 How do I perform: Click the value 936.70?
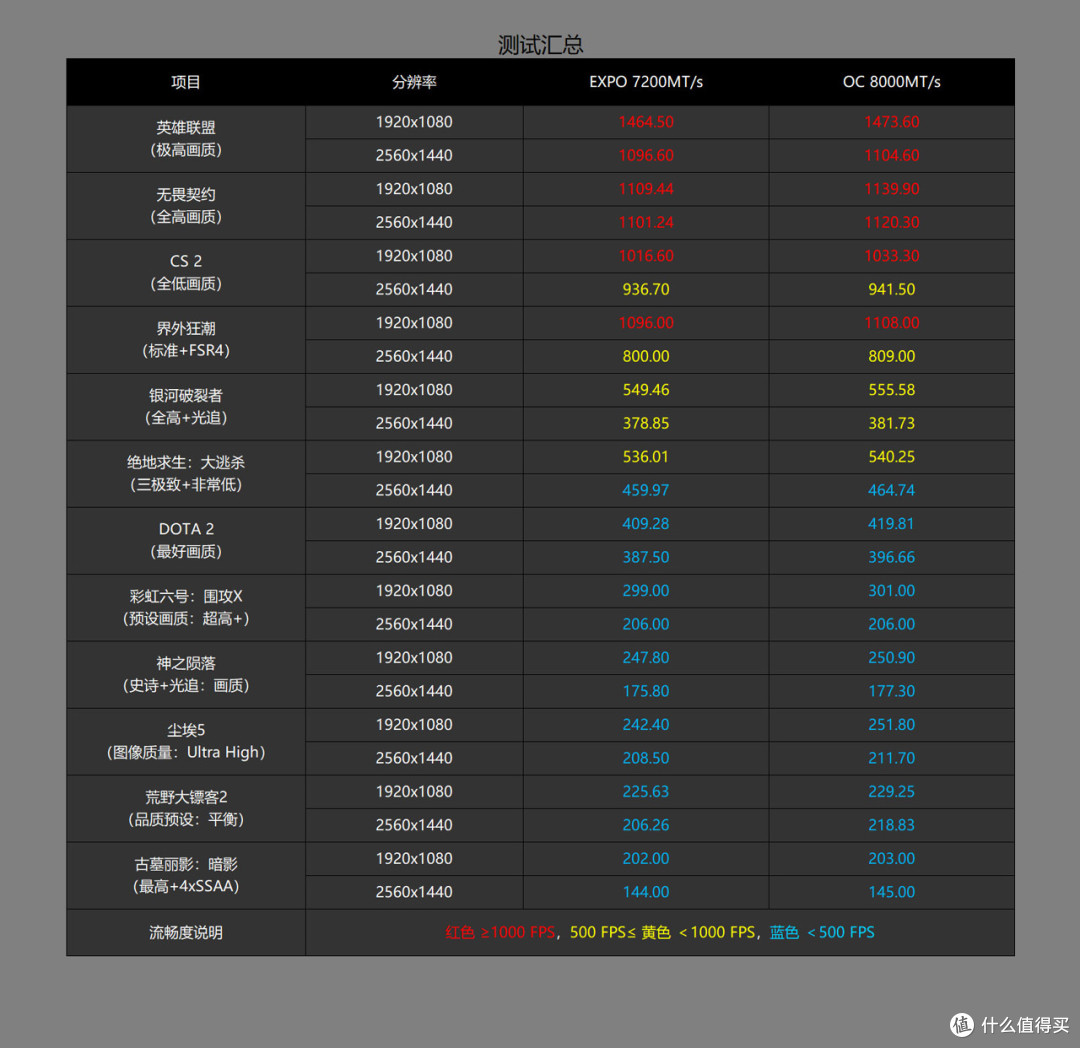pos(645,289)
